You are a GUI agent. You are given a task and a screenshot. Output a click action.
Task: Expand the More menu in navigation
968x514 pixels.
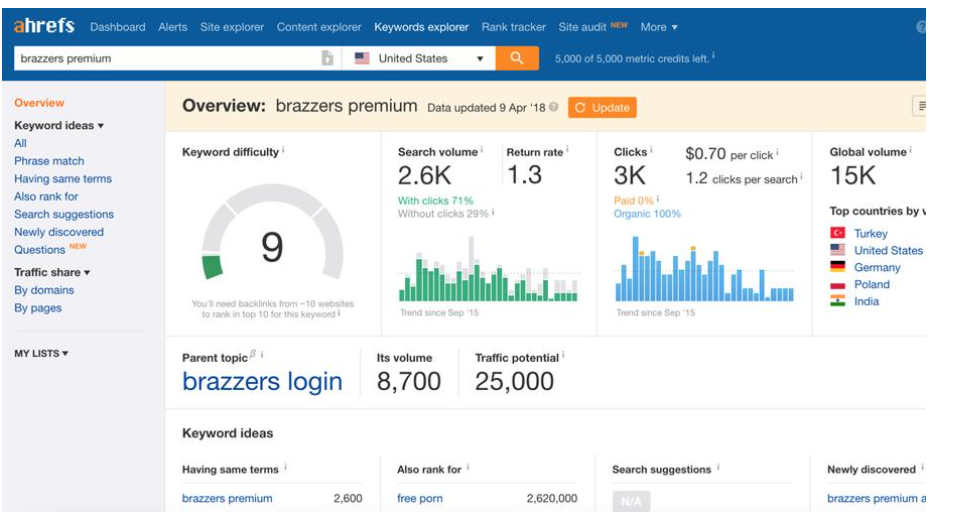tap(659, 27)
